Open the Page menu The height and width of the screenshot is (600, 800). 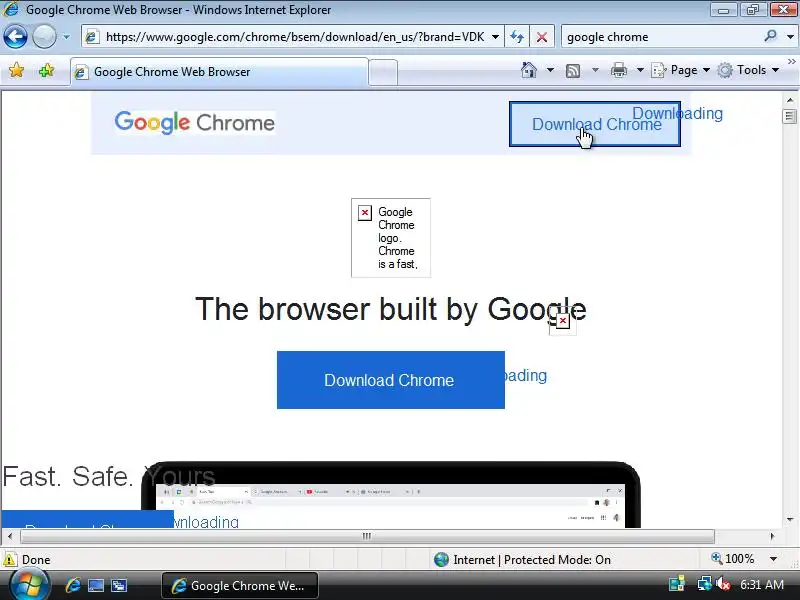pyautogui.click(x=681, y=70)
